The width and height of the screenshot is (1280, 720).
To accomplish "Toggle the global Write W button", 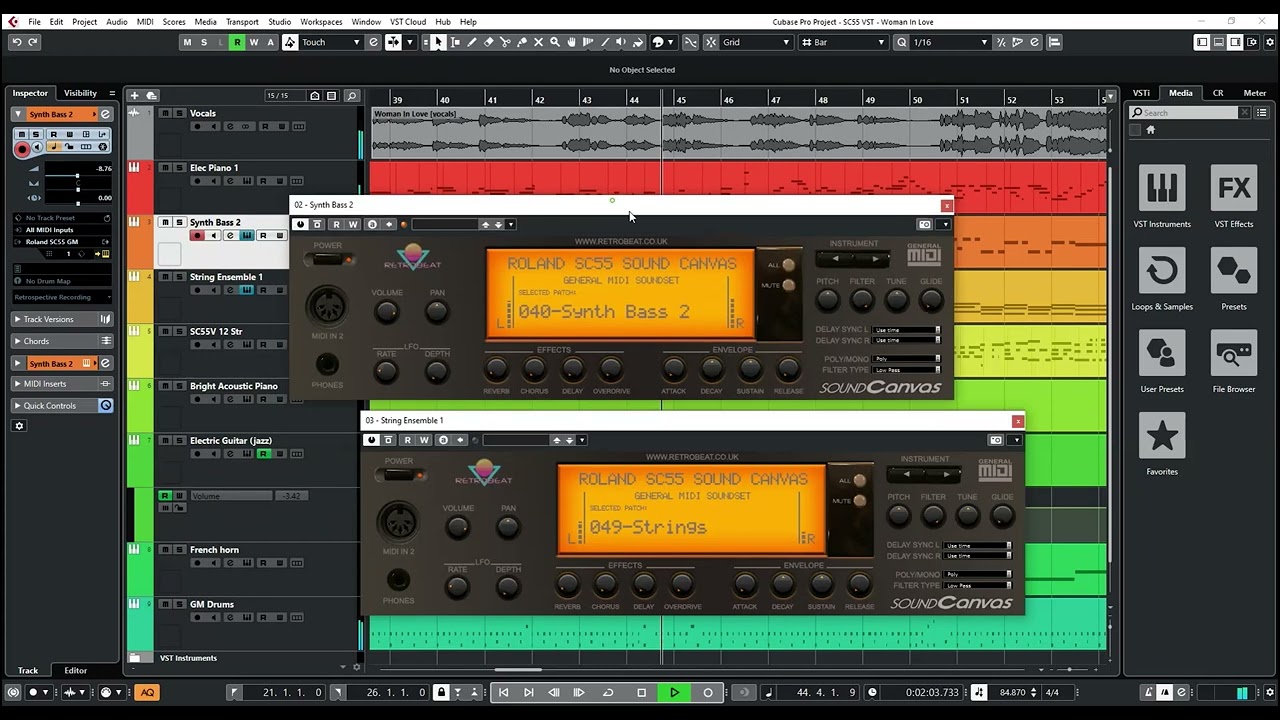I will point(254,42).
